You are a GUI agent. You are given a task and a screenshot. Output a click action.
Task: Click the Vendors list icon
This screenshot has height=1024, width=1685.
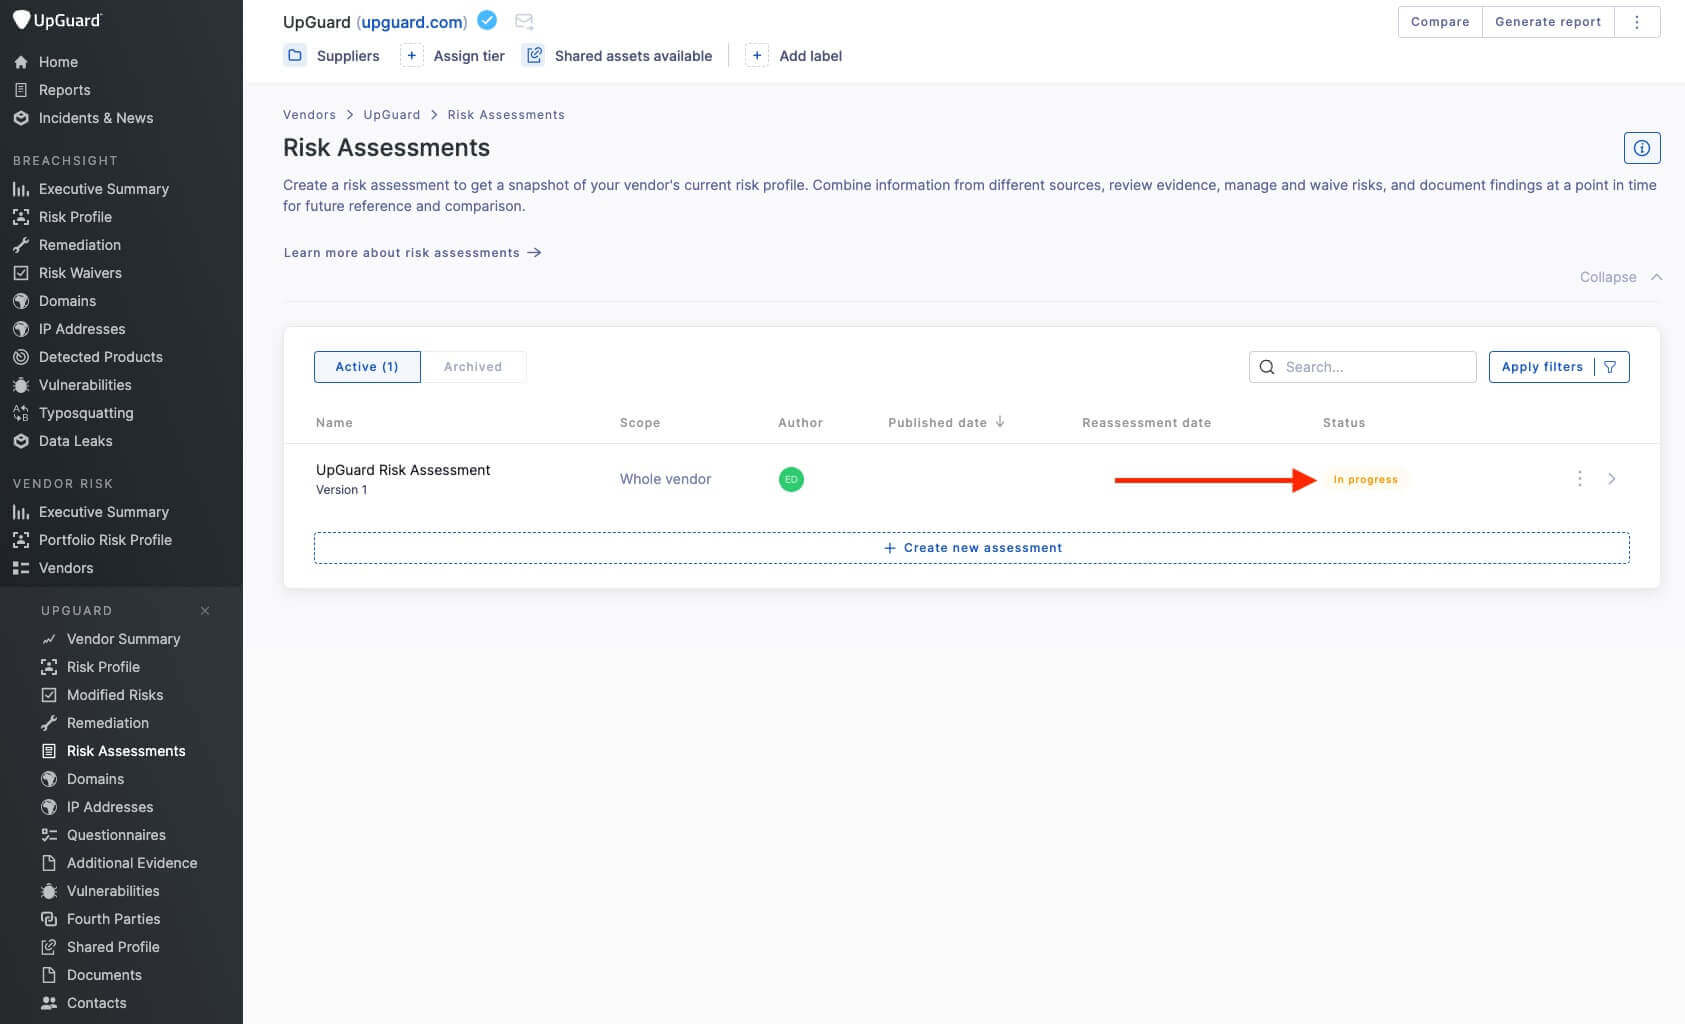point(20,568)
